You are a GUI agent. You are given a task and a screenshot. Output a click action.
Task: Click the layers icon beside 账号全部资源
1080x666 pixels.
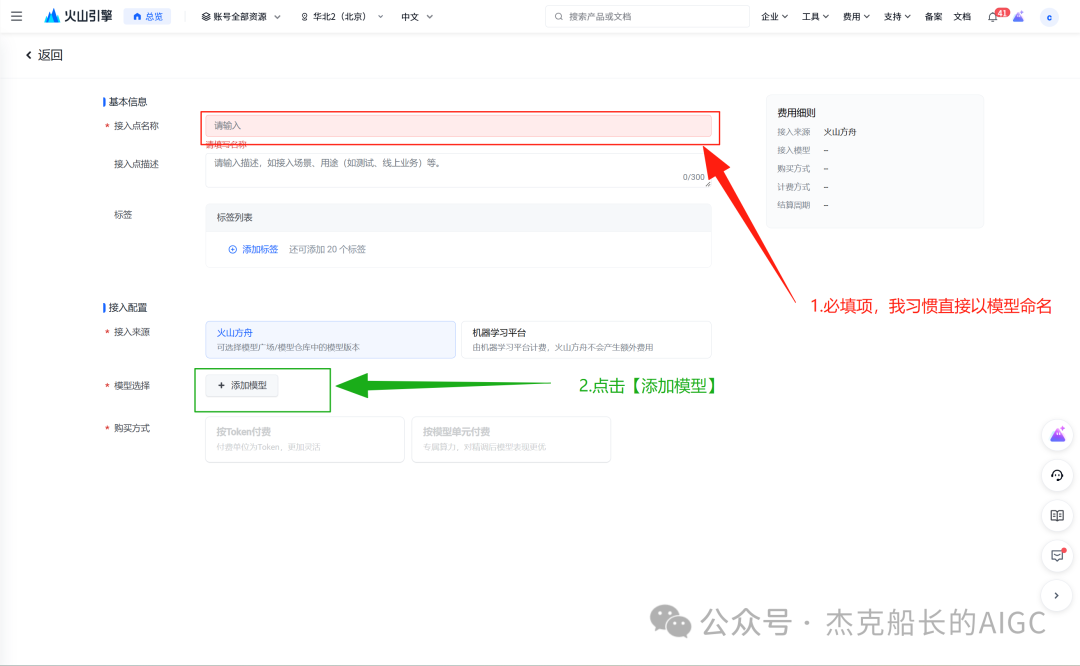point(205,17)
